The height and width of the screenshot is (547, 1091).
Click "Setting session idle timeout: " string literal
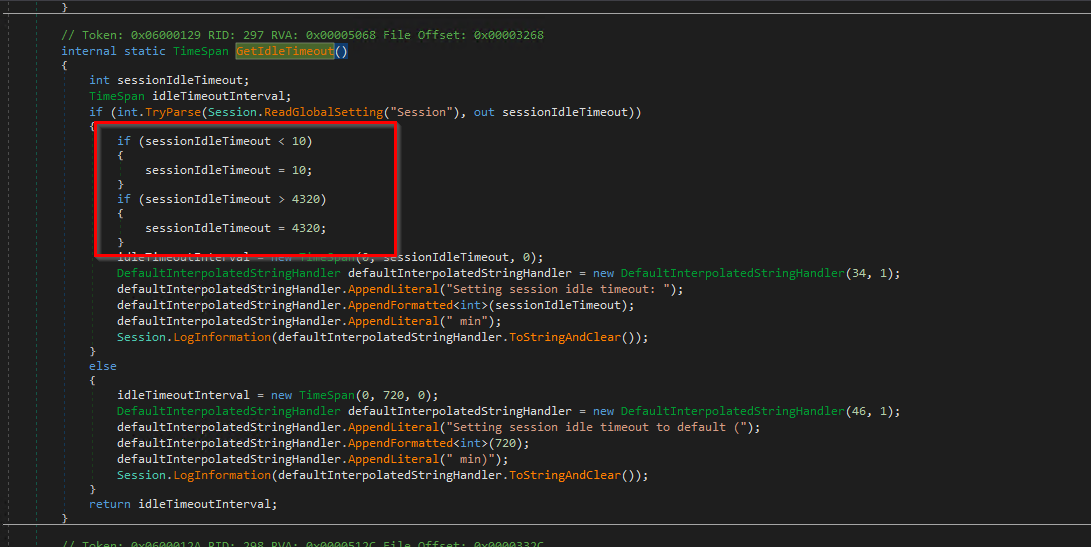[562, 289]
